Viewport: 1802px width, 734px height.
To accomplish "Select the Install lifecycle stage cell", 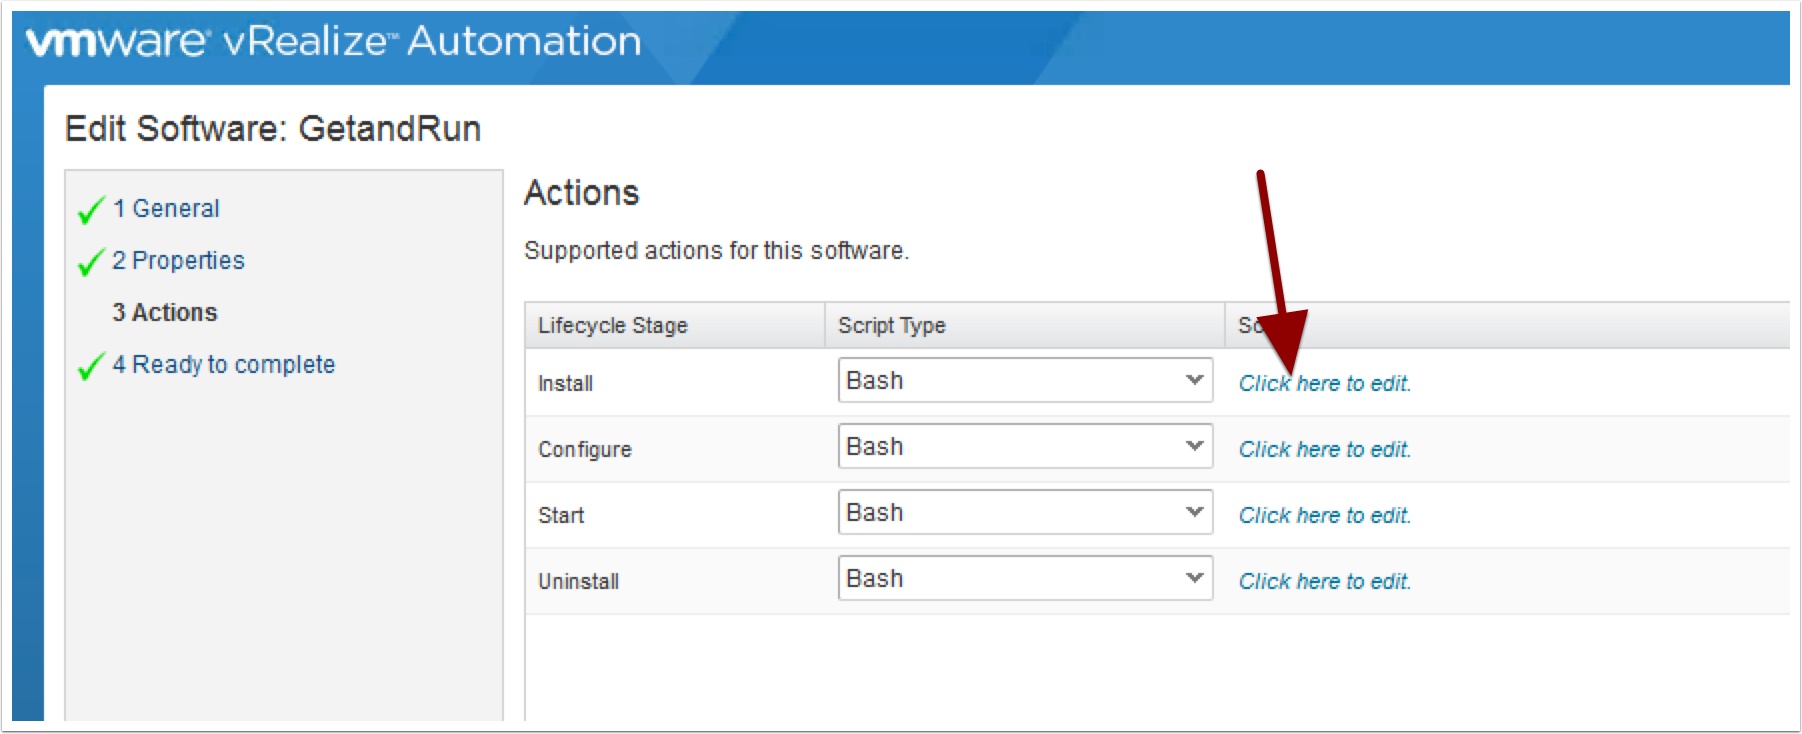I will click(566, 384).
